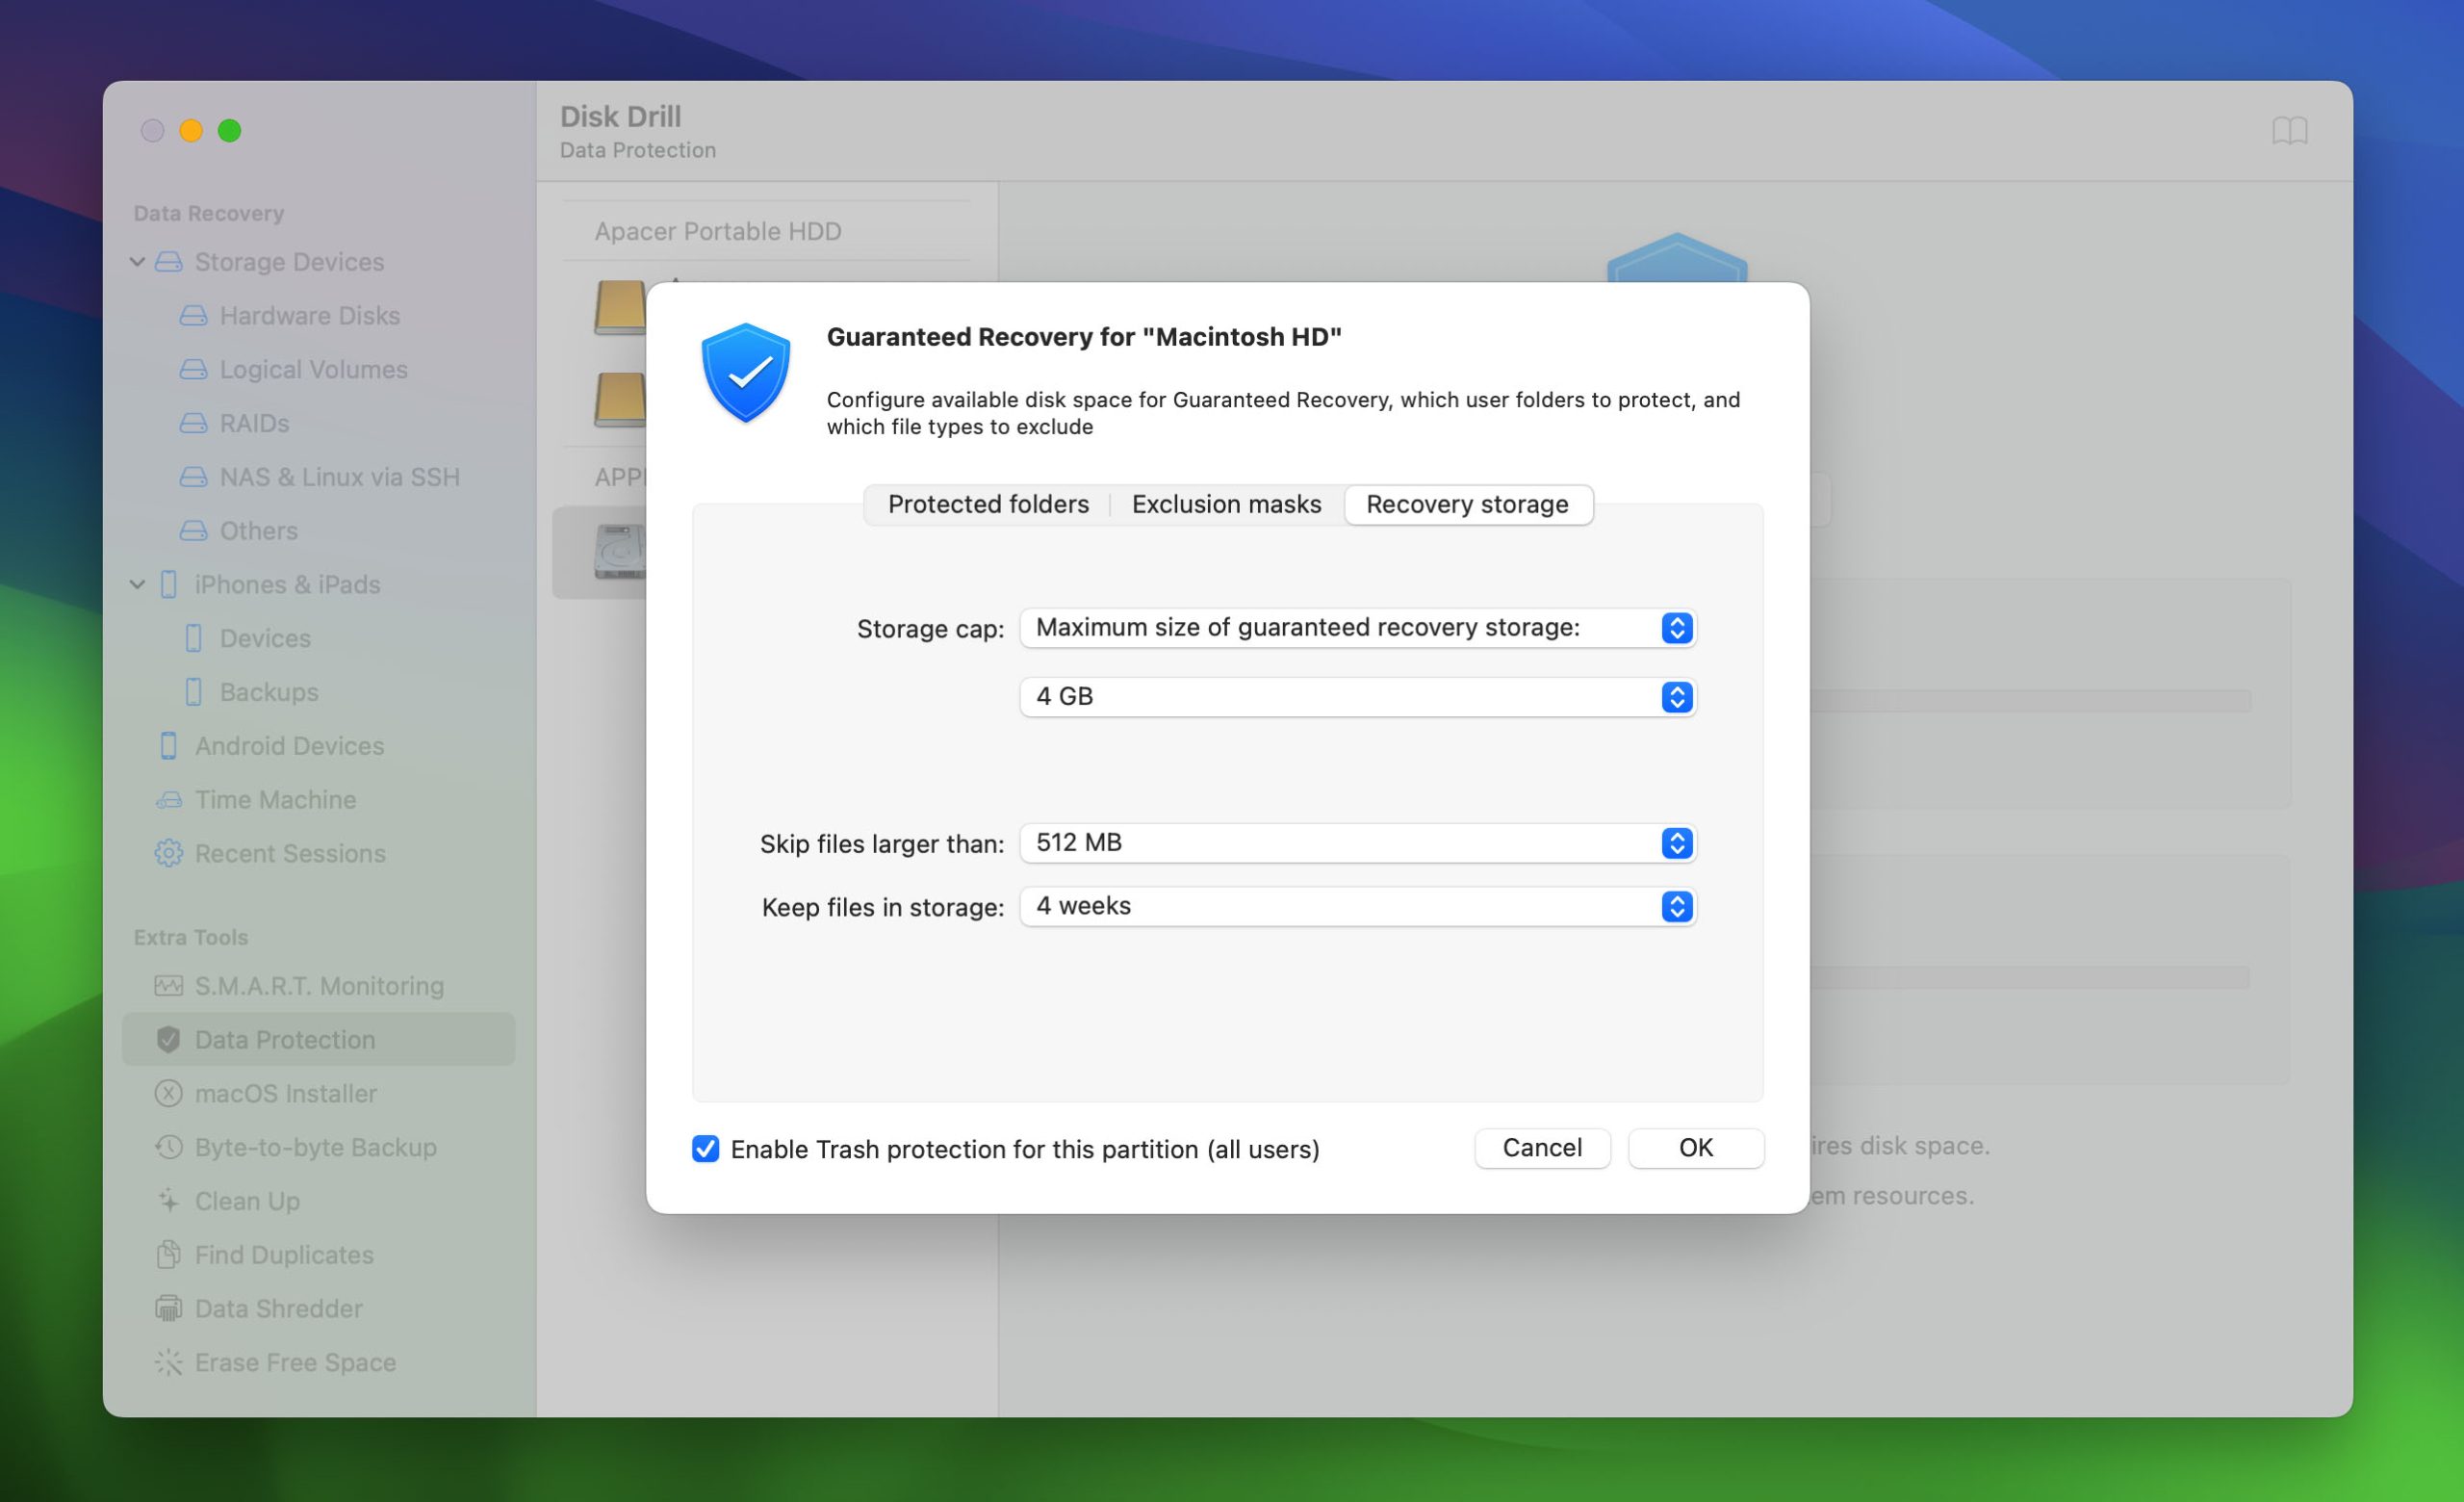Select Recovery storage tab
This screenshot has width=2464, height=1502.
(x=1468, y=504)
